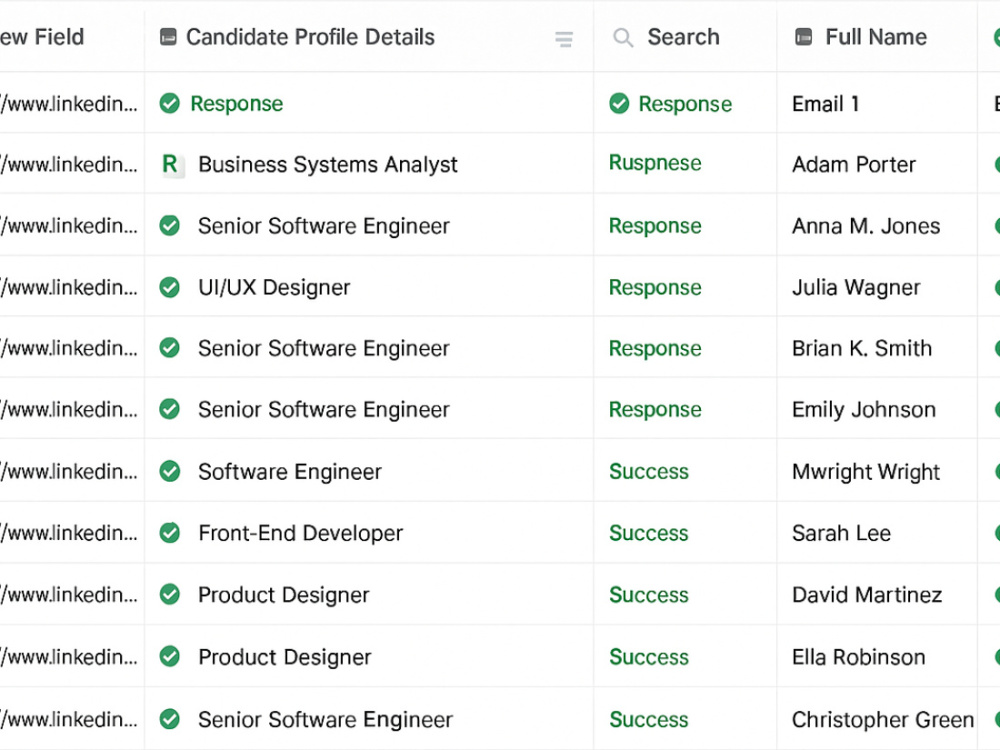Viewport: 1000px width, 750px height.
Task: Click the Ruspnese status for Adam Porter
Action: [655, 163]
